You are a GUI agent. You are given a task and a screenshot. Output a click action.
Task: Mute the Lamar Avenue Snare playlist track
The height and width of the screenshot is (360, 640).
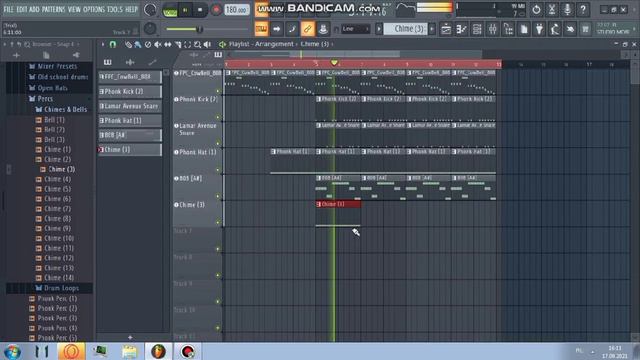218,144
